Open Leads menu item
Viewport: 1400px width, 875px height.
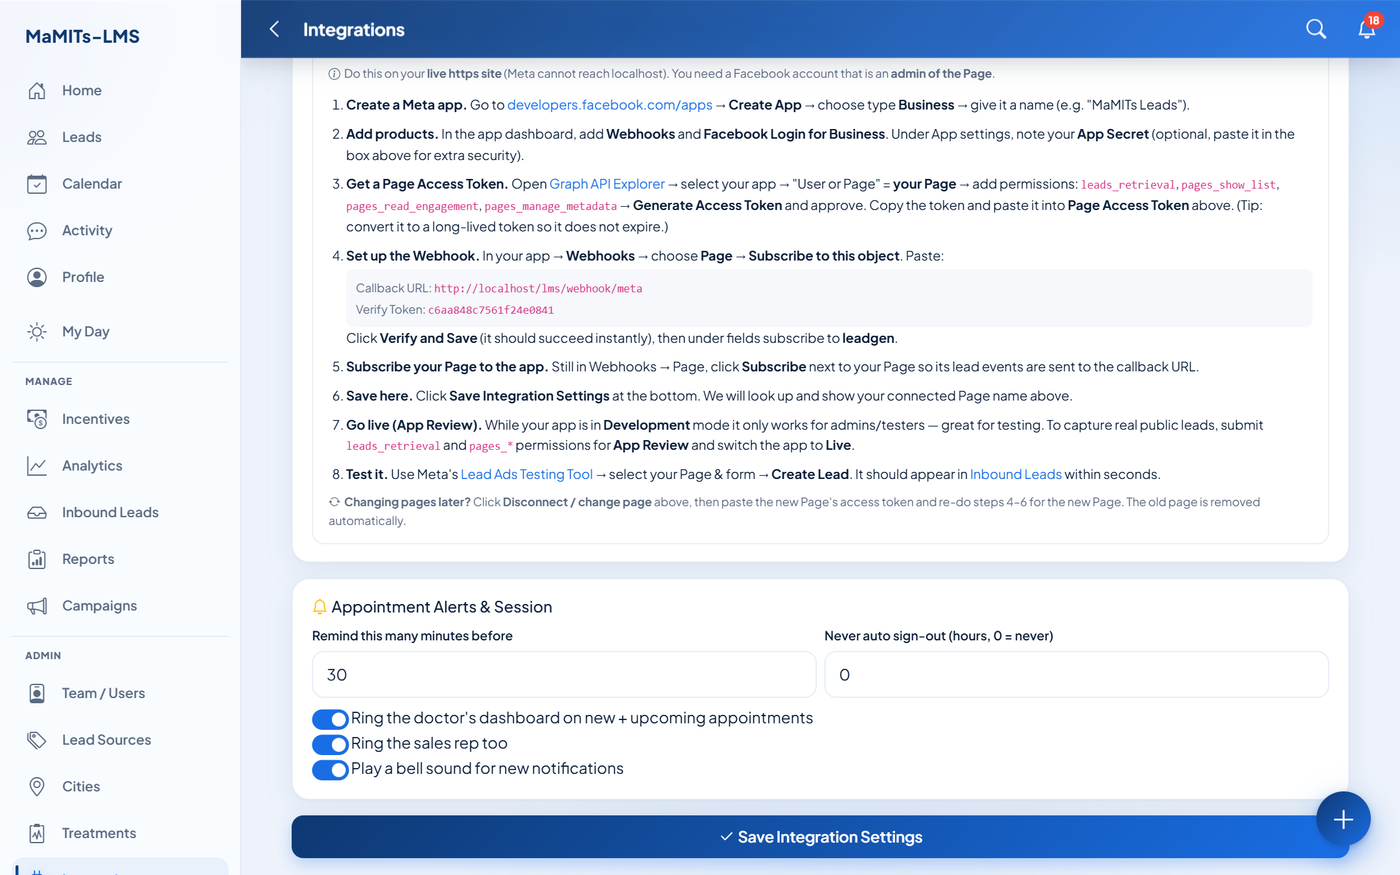tap(120, 137)
